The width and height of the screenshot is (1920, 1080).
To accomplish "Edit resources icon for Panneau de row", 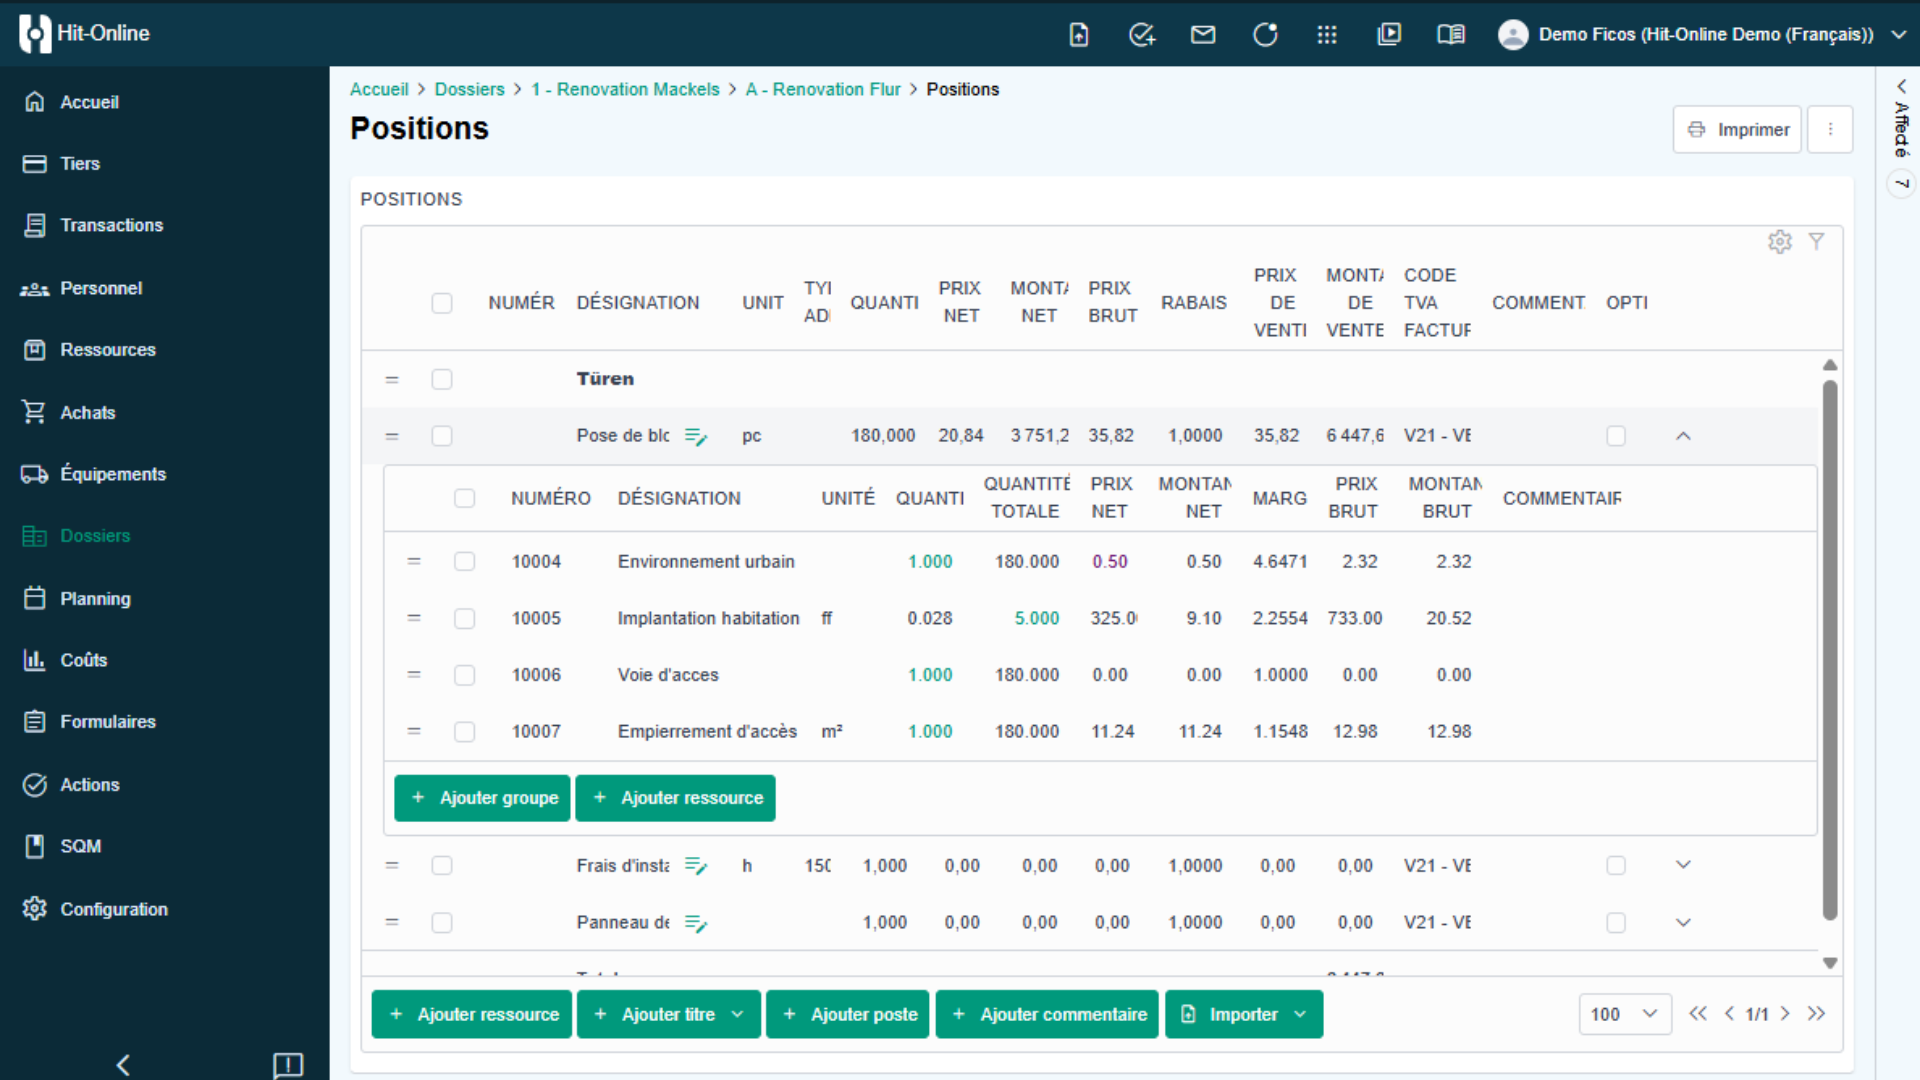I will [696, 923].
